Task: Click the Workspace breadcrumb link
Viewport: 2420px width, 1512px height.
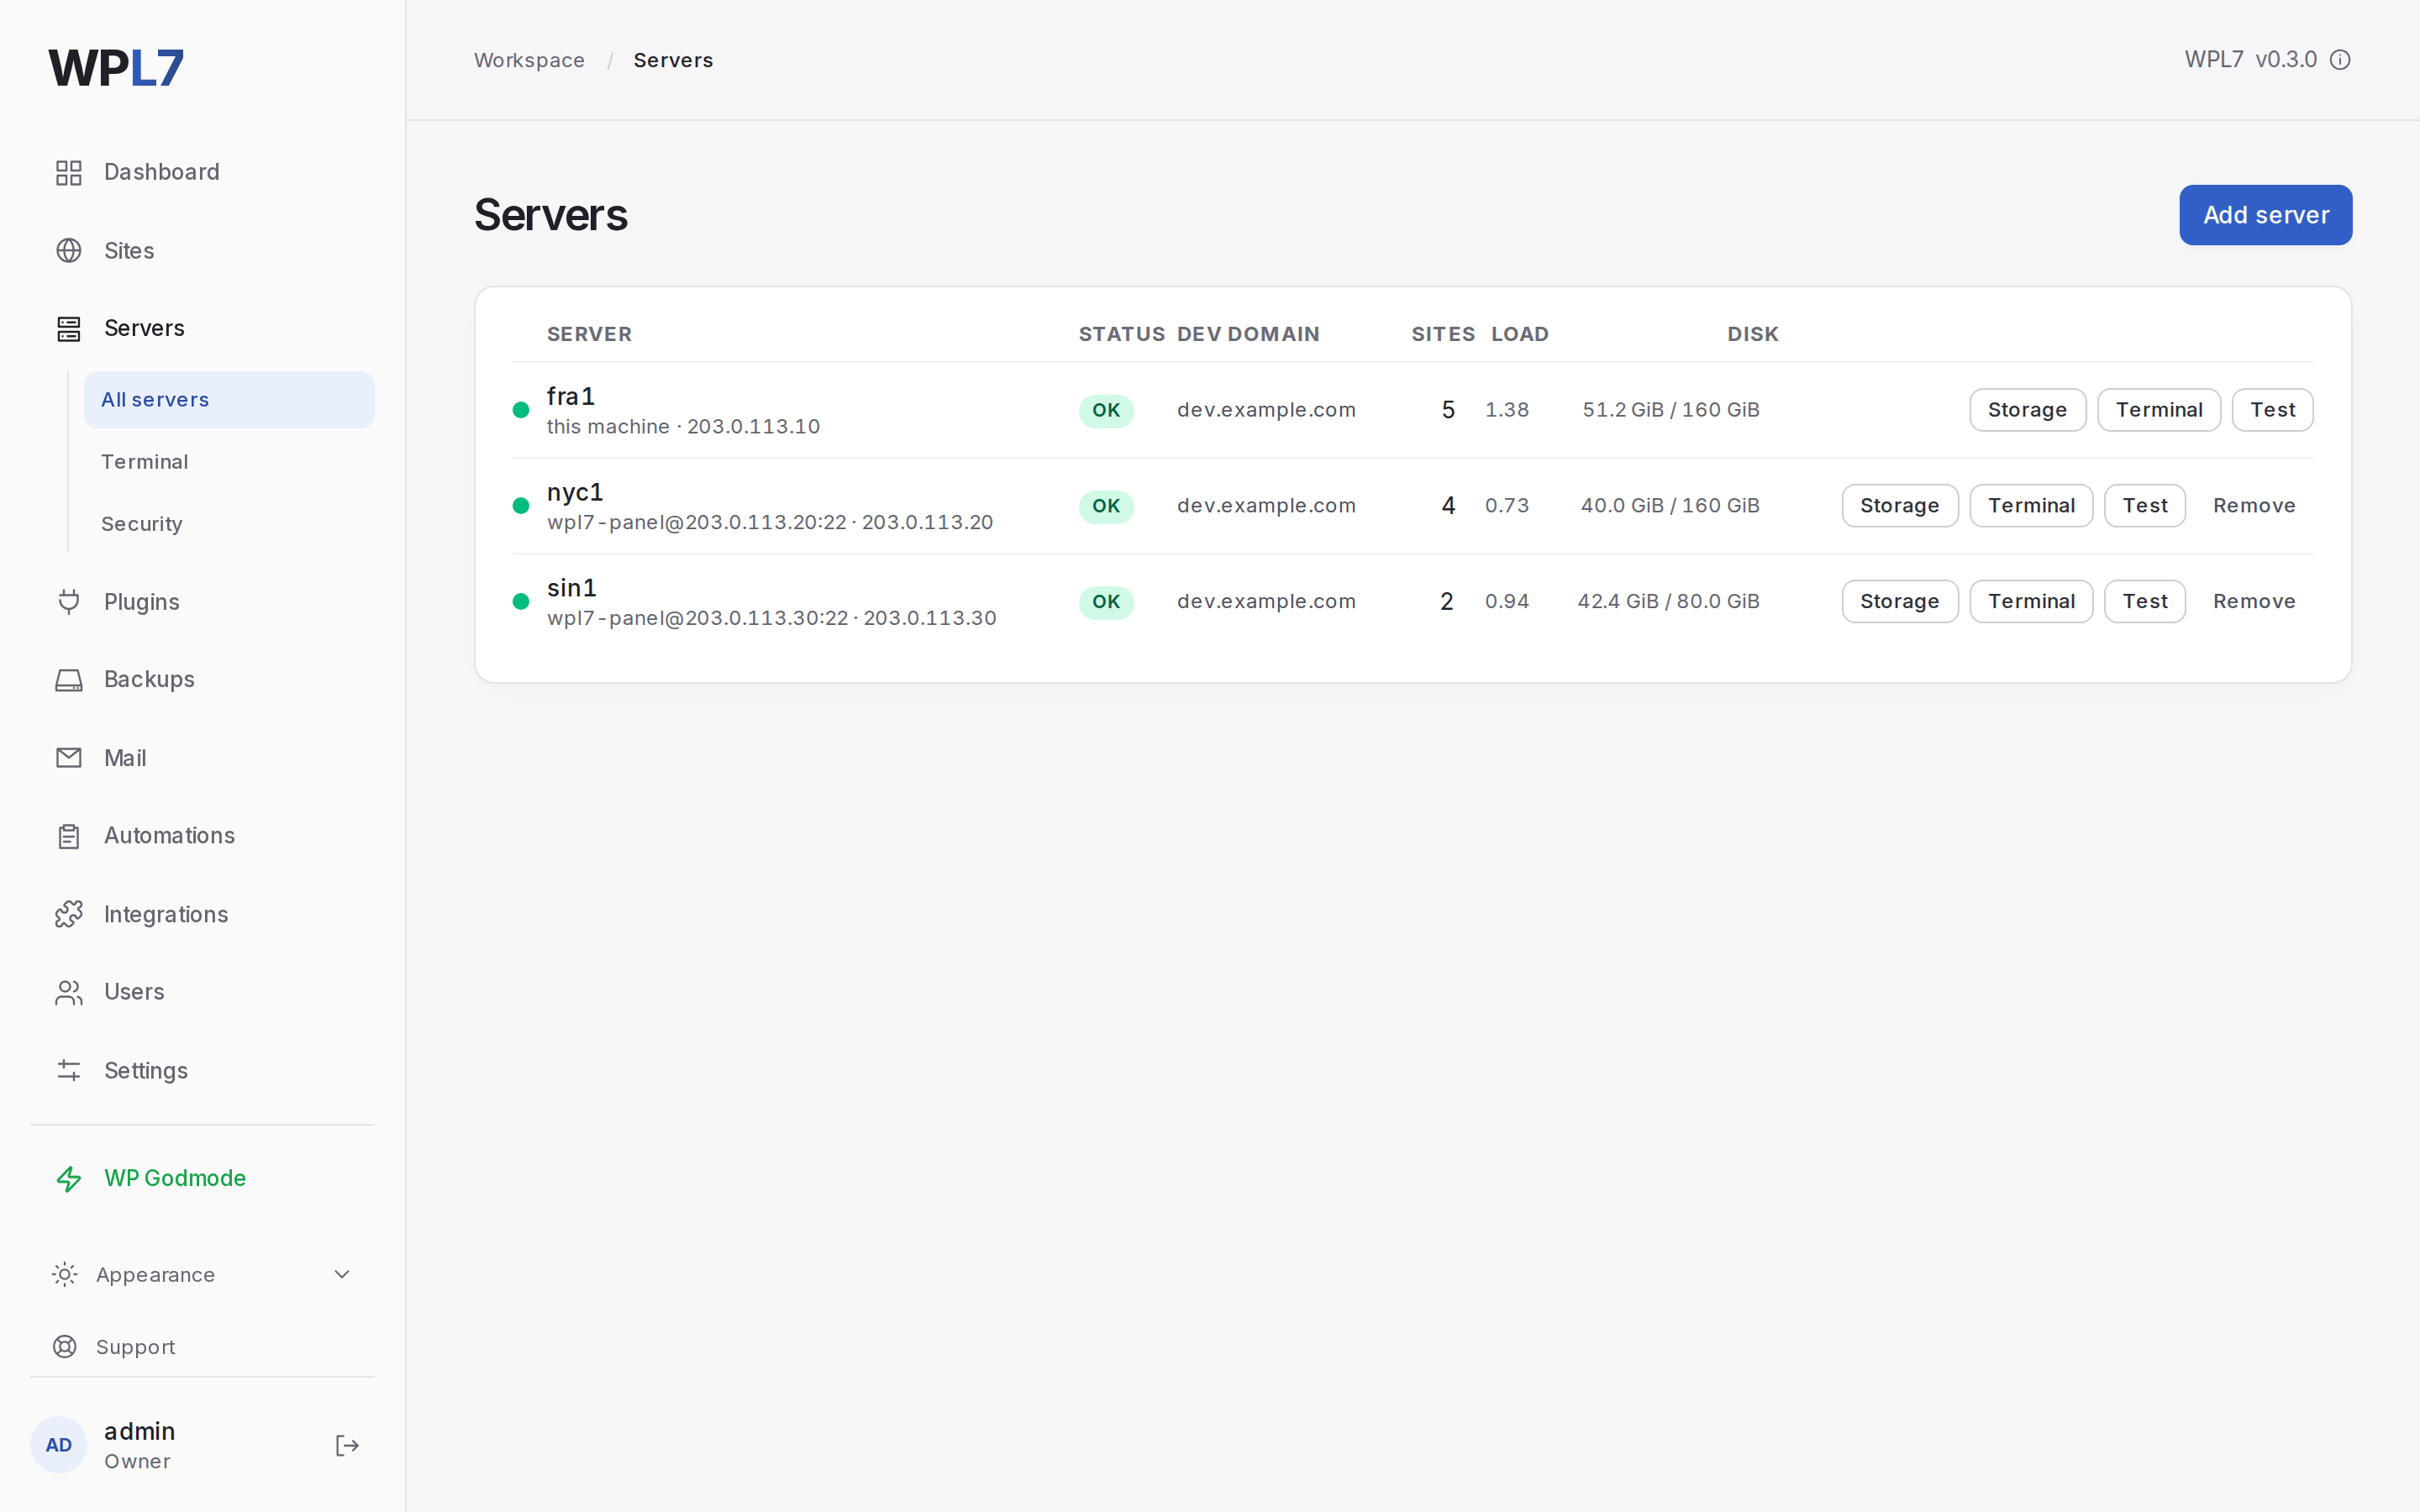Action: [529, 60]
